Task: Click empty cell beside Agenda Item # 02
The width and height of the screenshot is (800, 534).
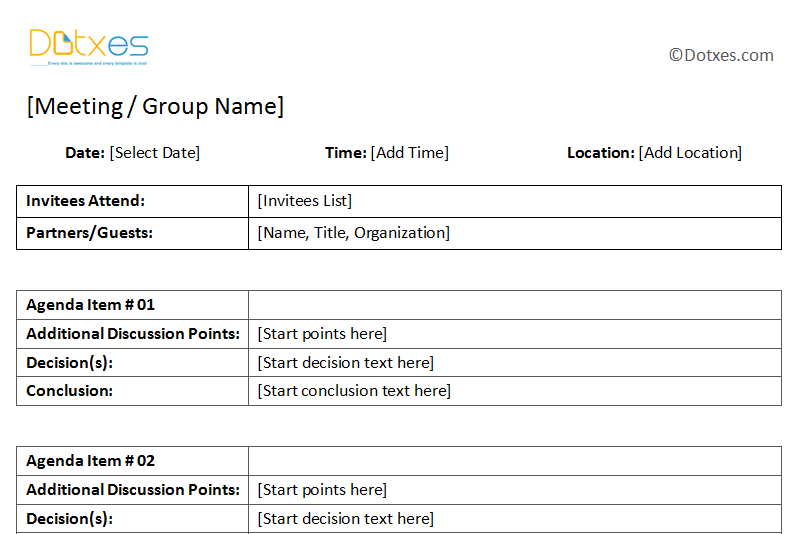Action: point(515,461)
